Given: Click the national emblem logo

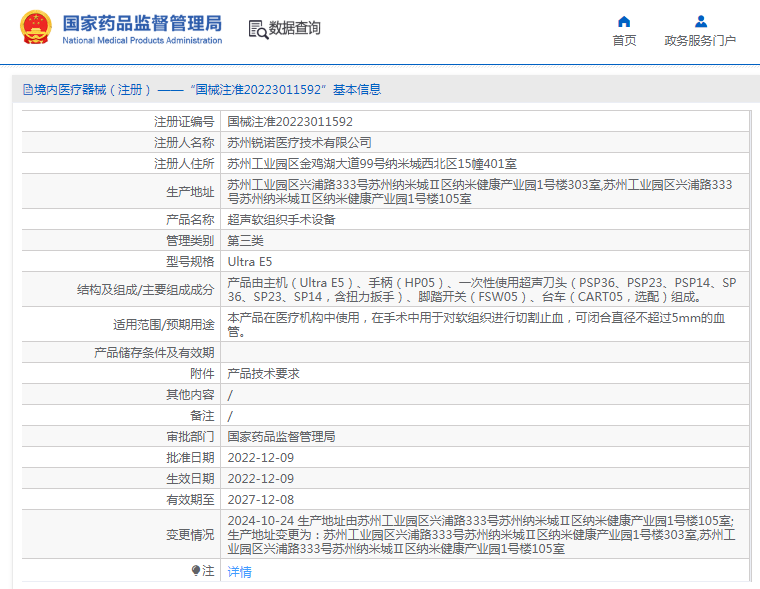Looking at the screenshot, I should coord(35,27).
